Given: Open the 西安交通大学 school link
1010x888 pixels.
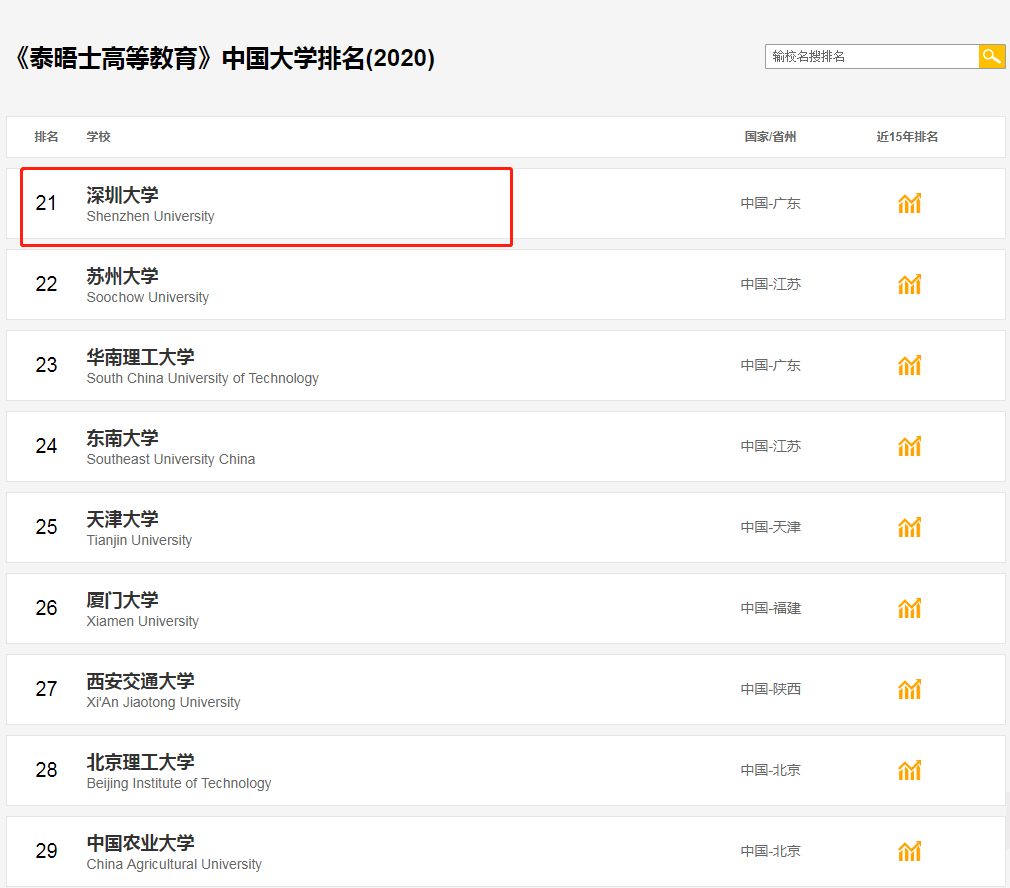Looking at the screenshot, I should click(x=140, y=681).
